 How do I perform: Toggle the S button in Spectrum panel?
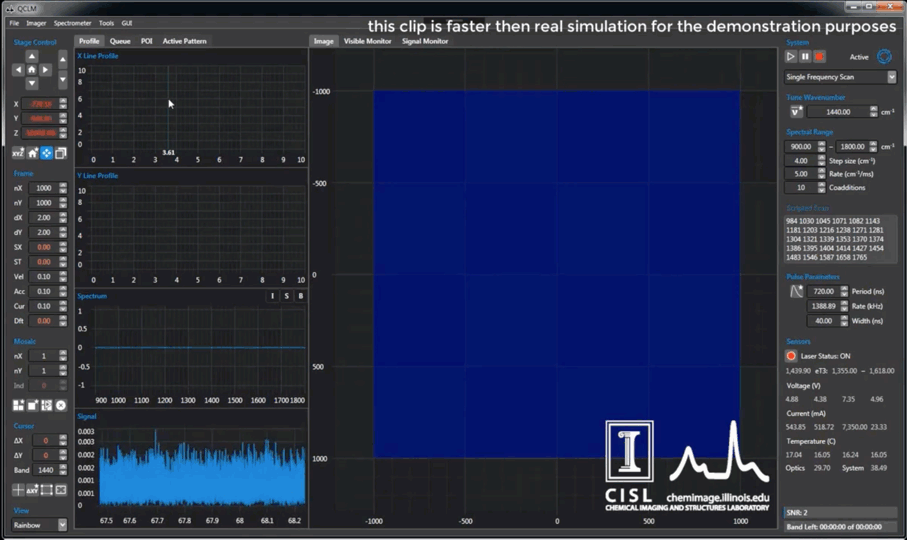(x=286, y=296)
